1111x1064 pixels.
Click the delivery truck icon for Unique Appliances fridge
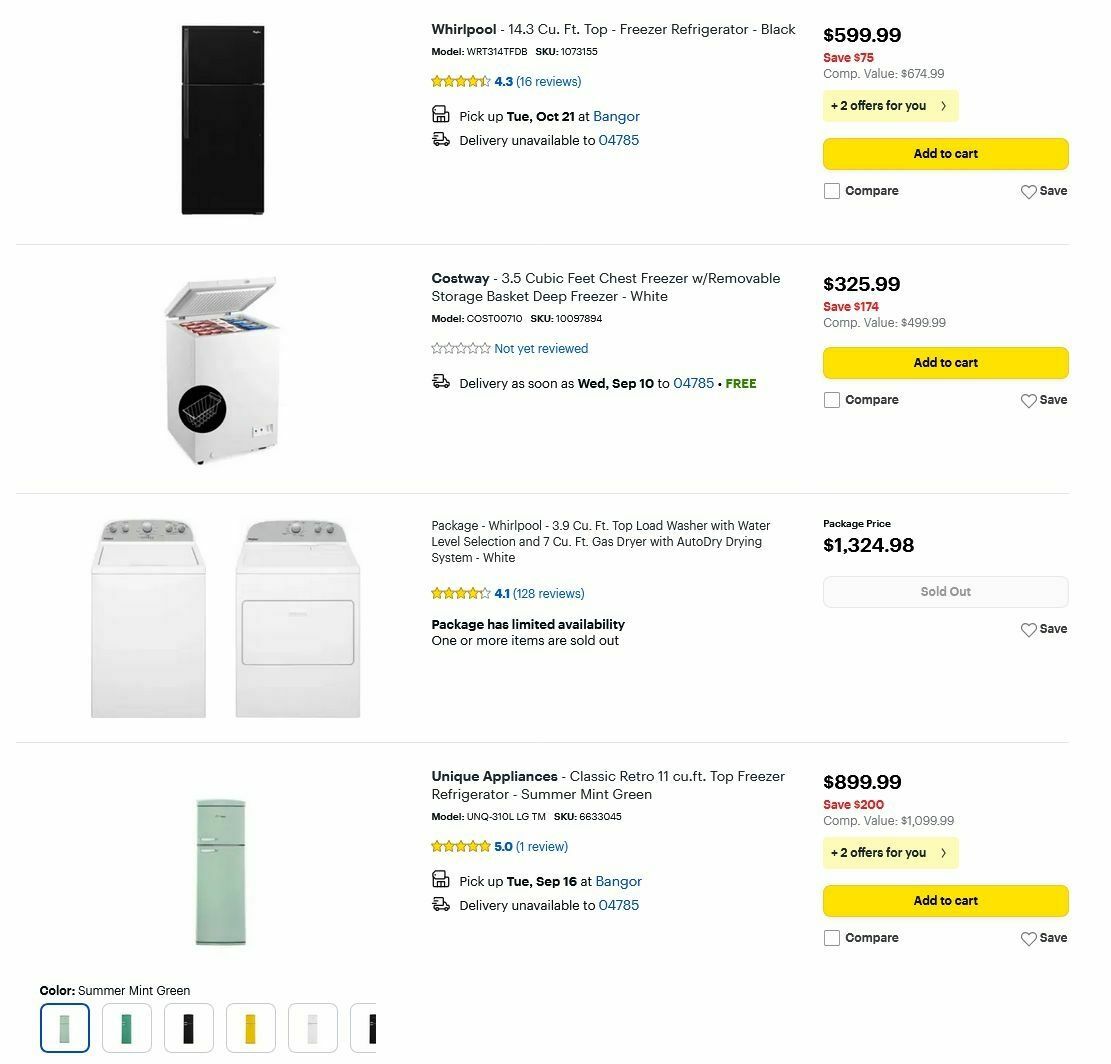click(x=441, y=904)
